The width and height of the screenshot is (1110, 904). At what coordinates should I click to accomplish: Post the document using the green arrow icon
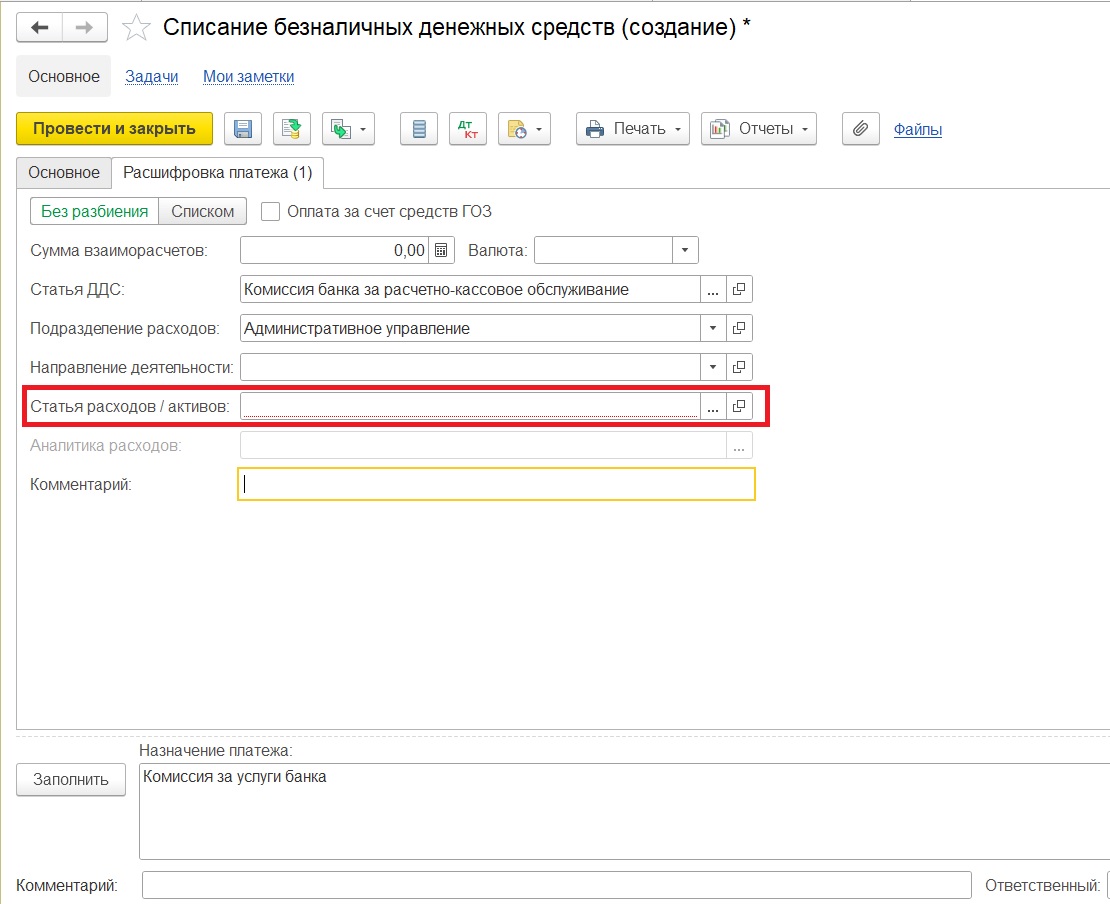coord(291,129)
